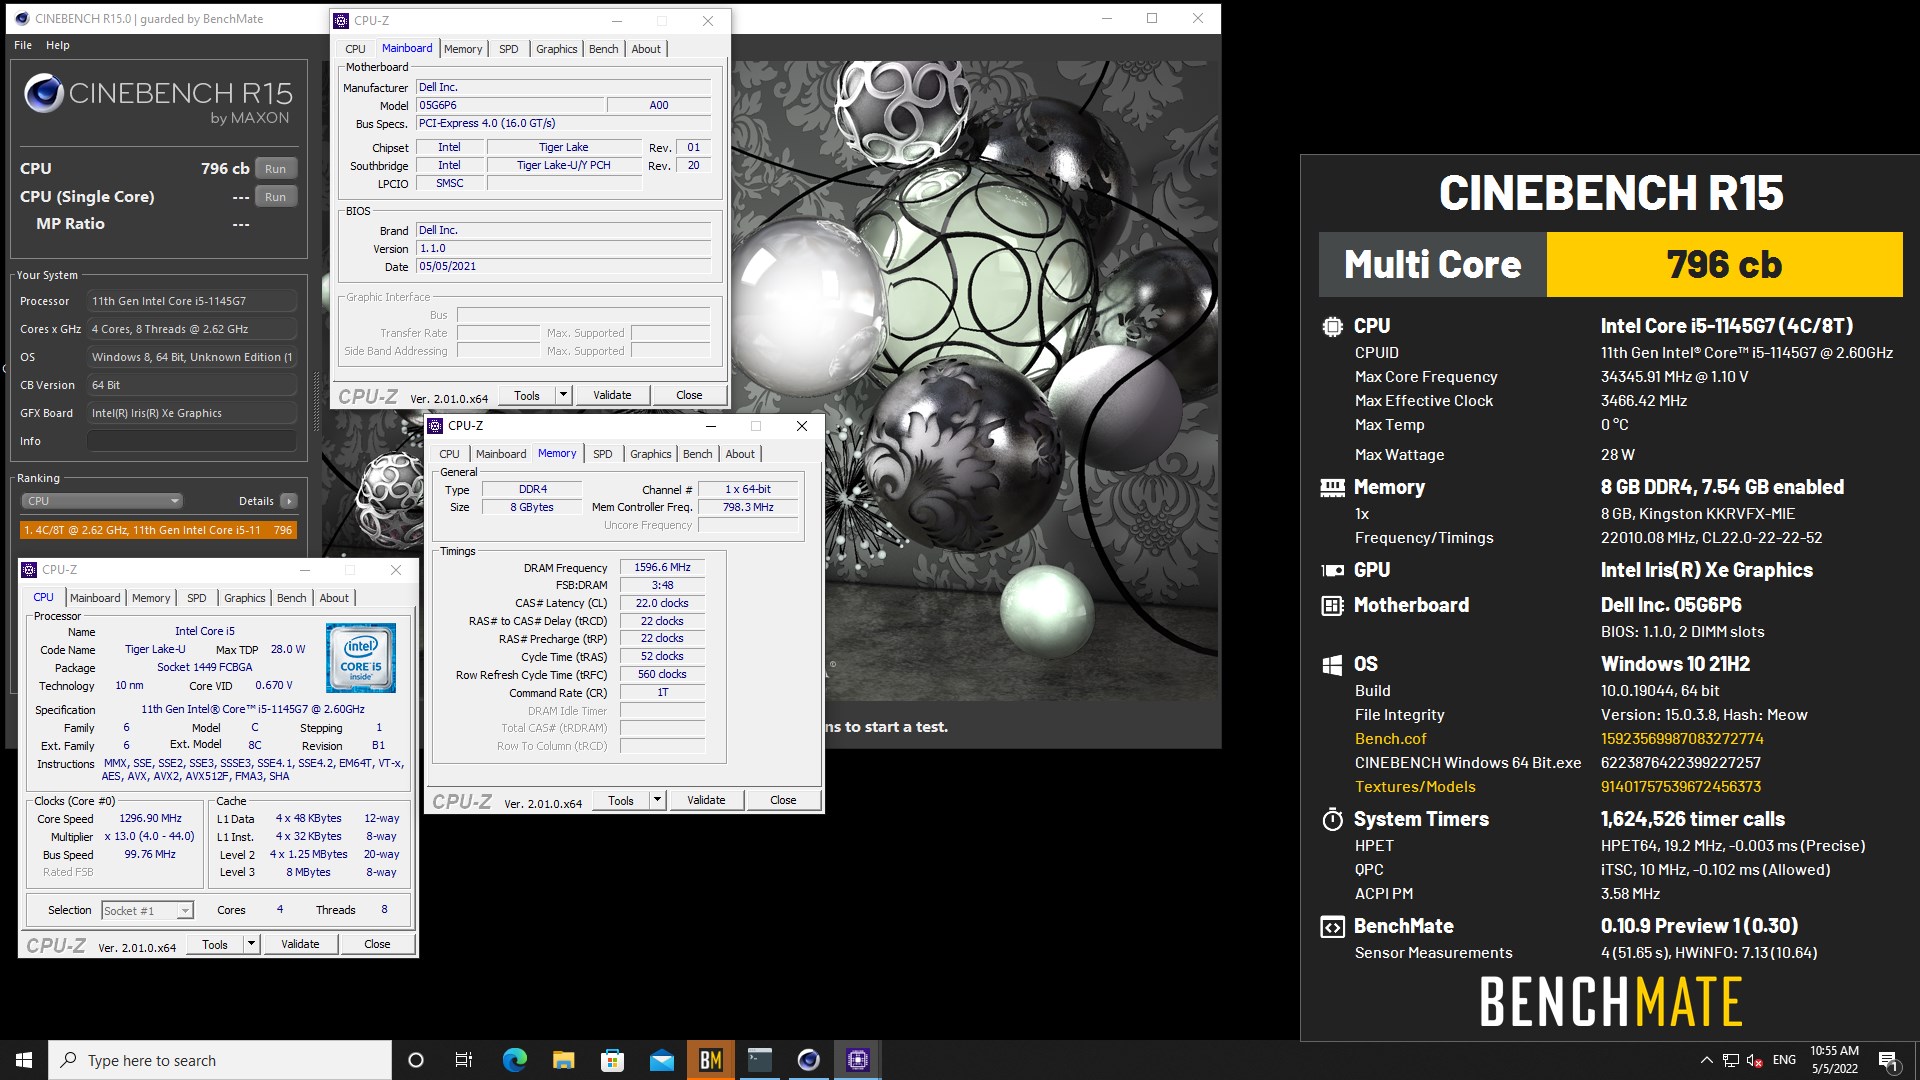Open the network status tray icon
This screenshot has width=1920, height=1080.
[1731, 1060]
